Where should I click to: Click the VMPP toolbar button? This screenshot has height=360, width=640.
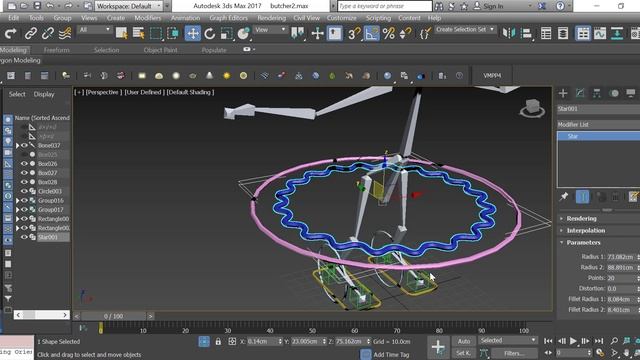492,76
